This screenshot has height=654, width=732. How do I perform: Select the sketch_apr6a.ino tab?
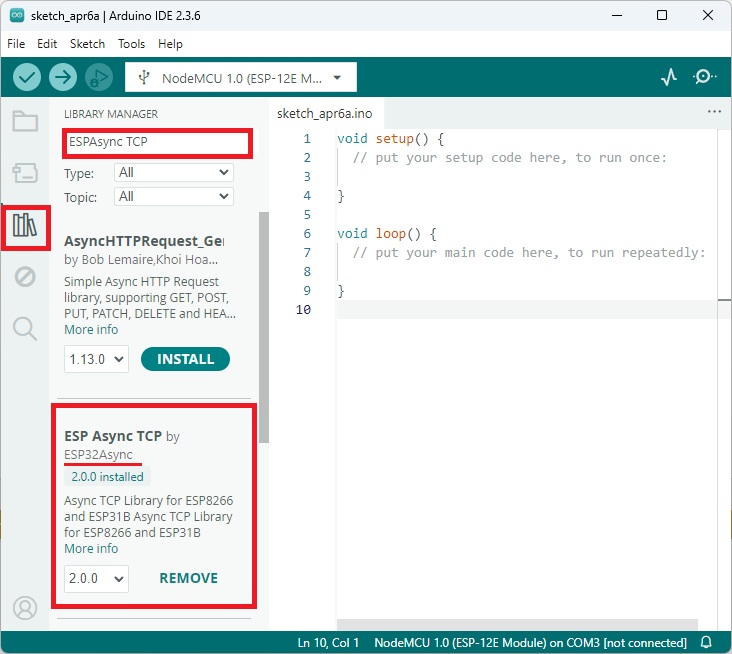325,113
